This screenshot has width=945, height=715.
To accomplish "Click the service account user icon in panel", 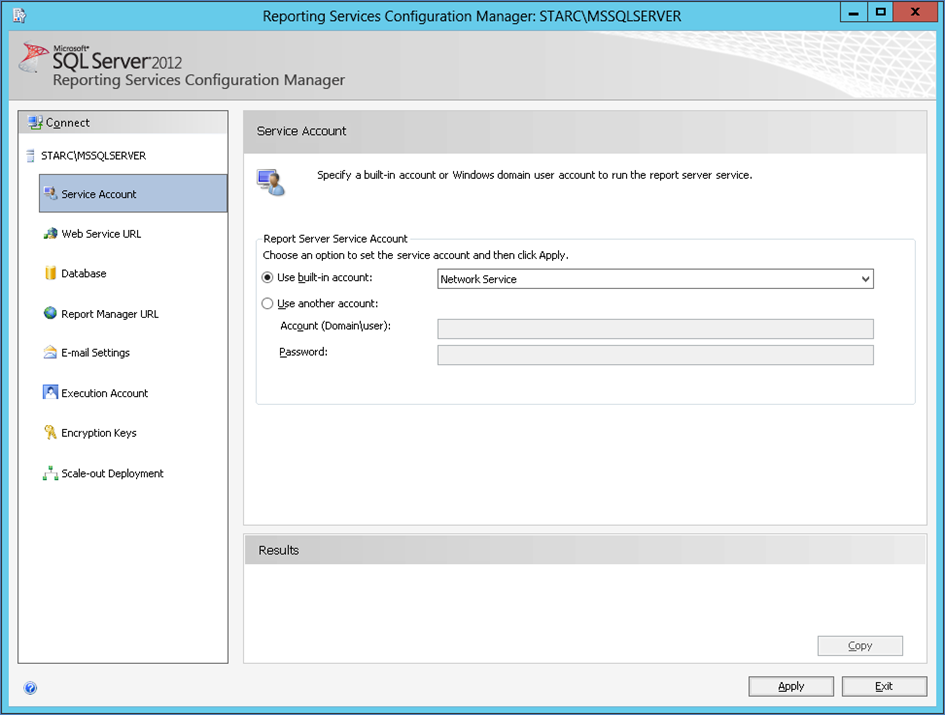I will click(x=271, y=182).
